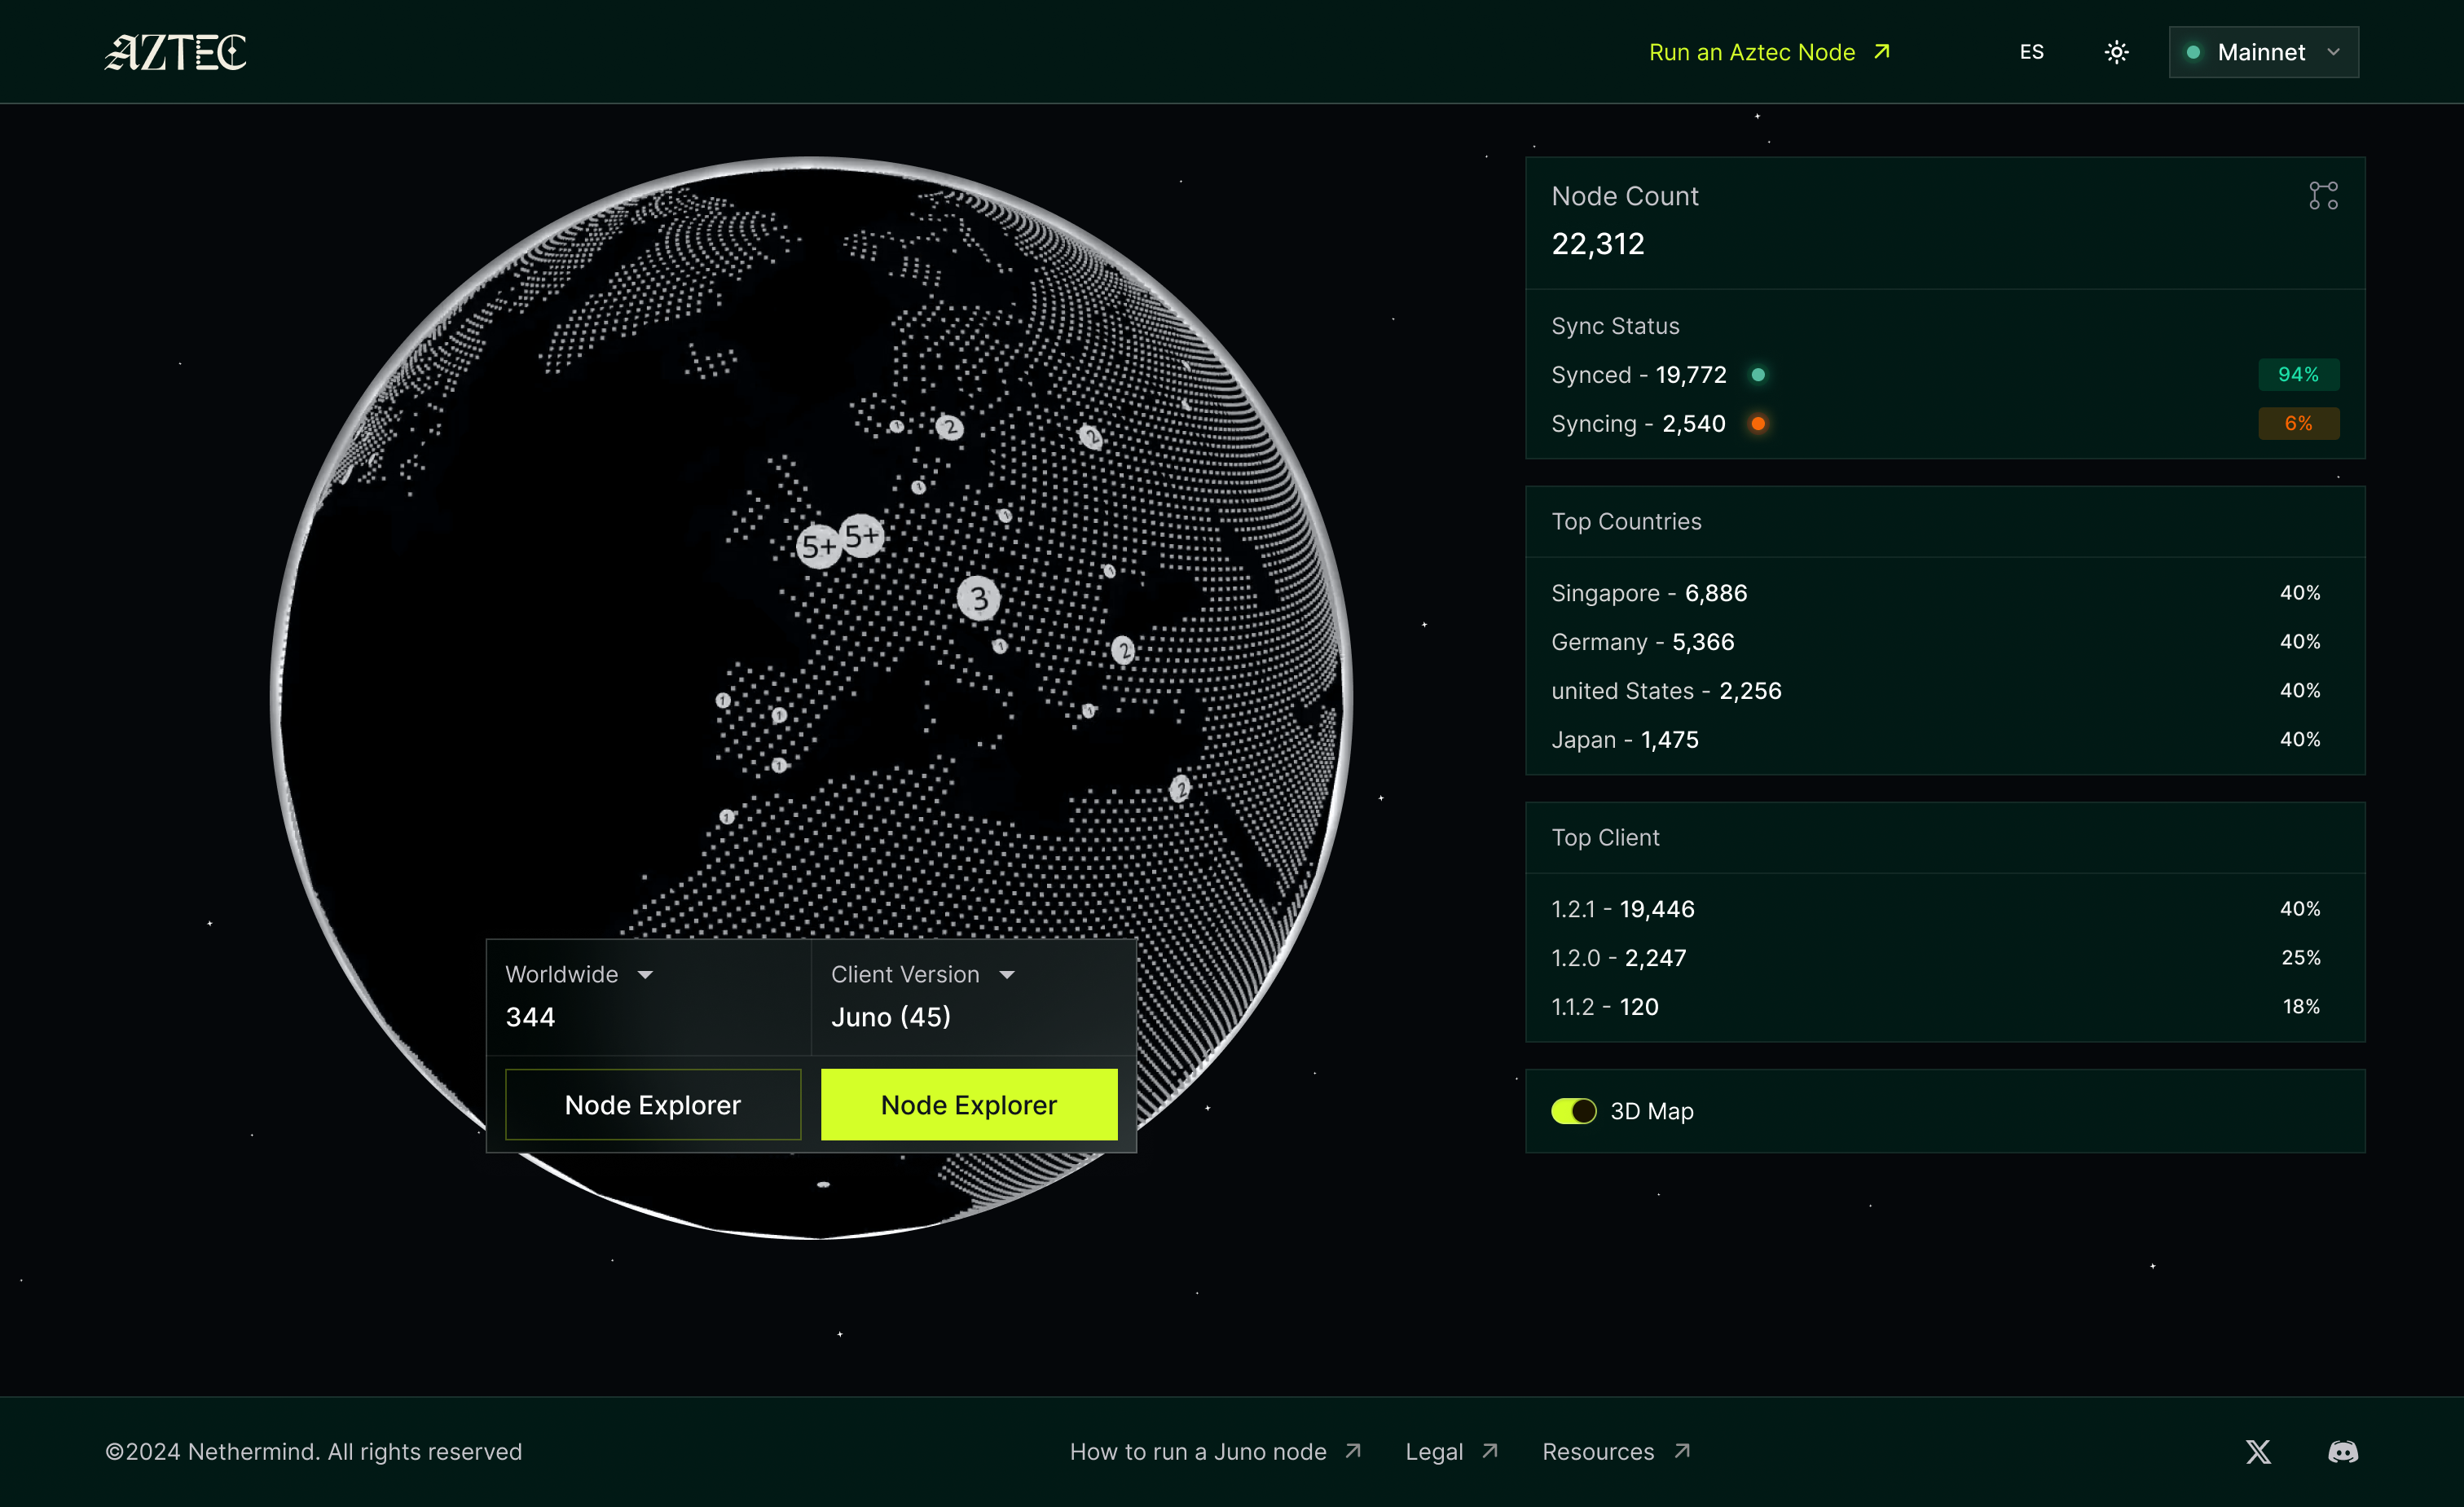
Task: Click the Node Count value 22,312
Action: pyautogui.click(x=1597, y=244)
